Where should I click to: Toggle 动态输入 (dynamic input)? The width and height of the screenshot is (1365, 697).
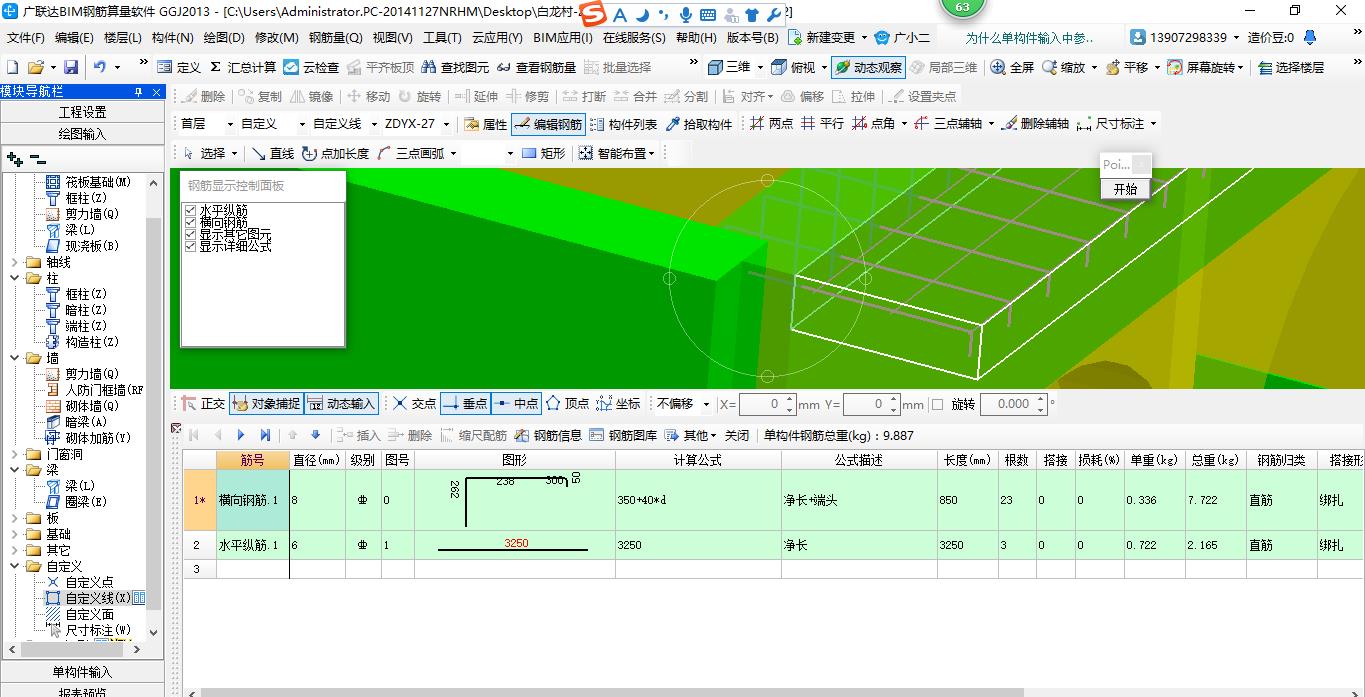pos(340,404)
